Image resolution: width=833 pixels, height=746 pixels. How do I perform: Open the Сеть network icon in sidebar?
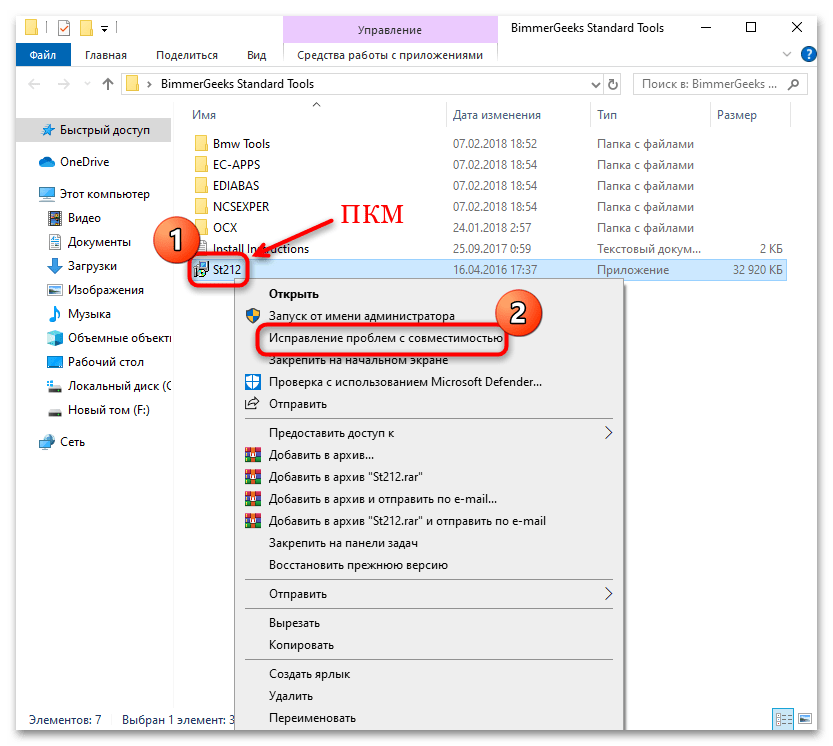tap(47, 442)
